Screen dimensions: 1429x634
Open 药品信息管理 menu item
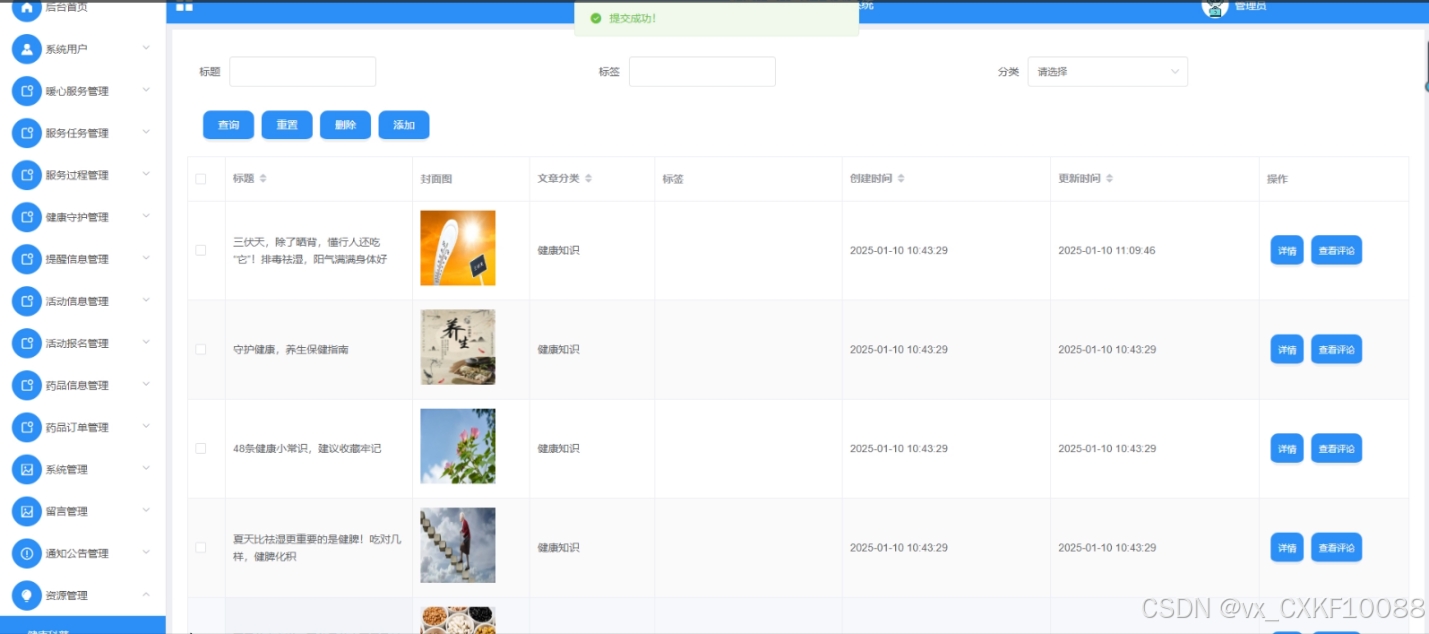83,385
